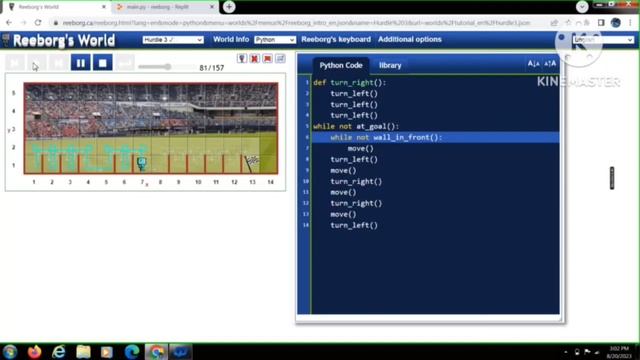Screen dimensions: 640x360
Task: Bookmark this page with the star icon
Action: 568,23
